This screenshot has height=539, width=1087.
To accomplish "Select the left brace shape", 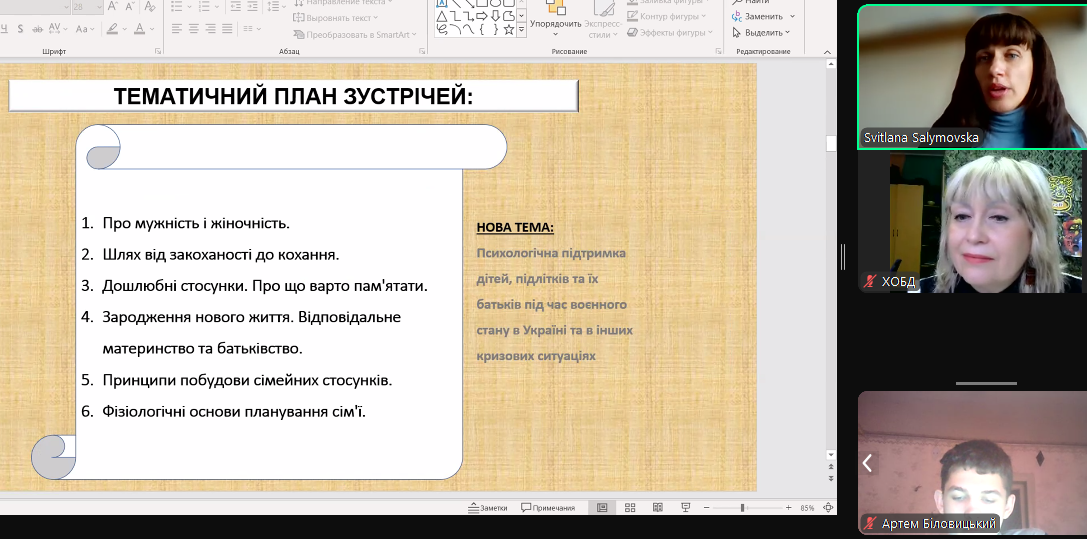I will (482, 29).
